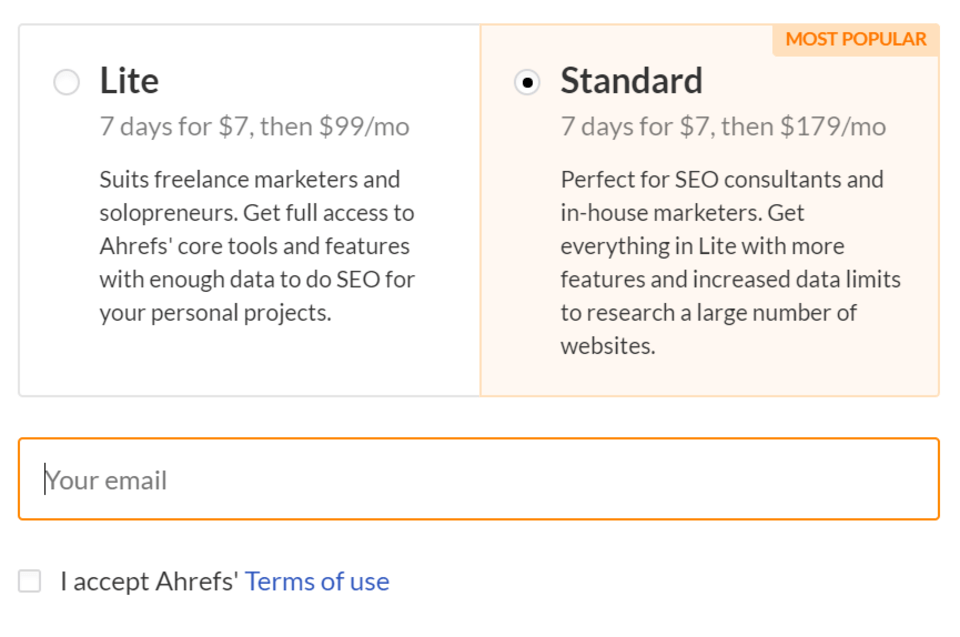Click "your personal projects." in Lite description
This screenshot has width=960, height=637.
(x=215, y=312)
